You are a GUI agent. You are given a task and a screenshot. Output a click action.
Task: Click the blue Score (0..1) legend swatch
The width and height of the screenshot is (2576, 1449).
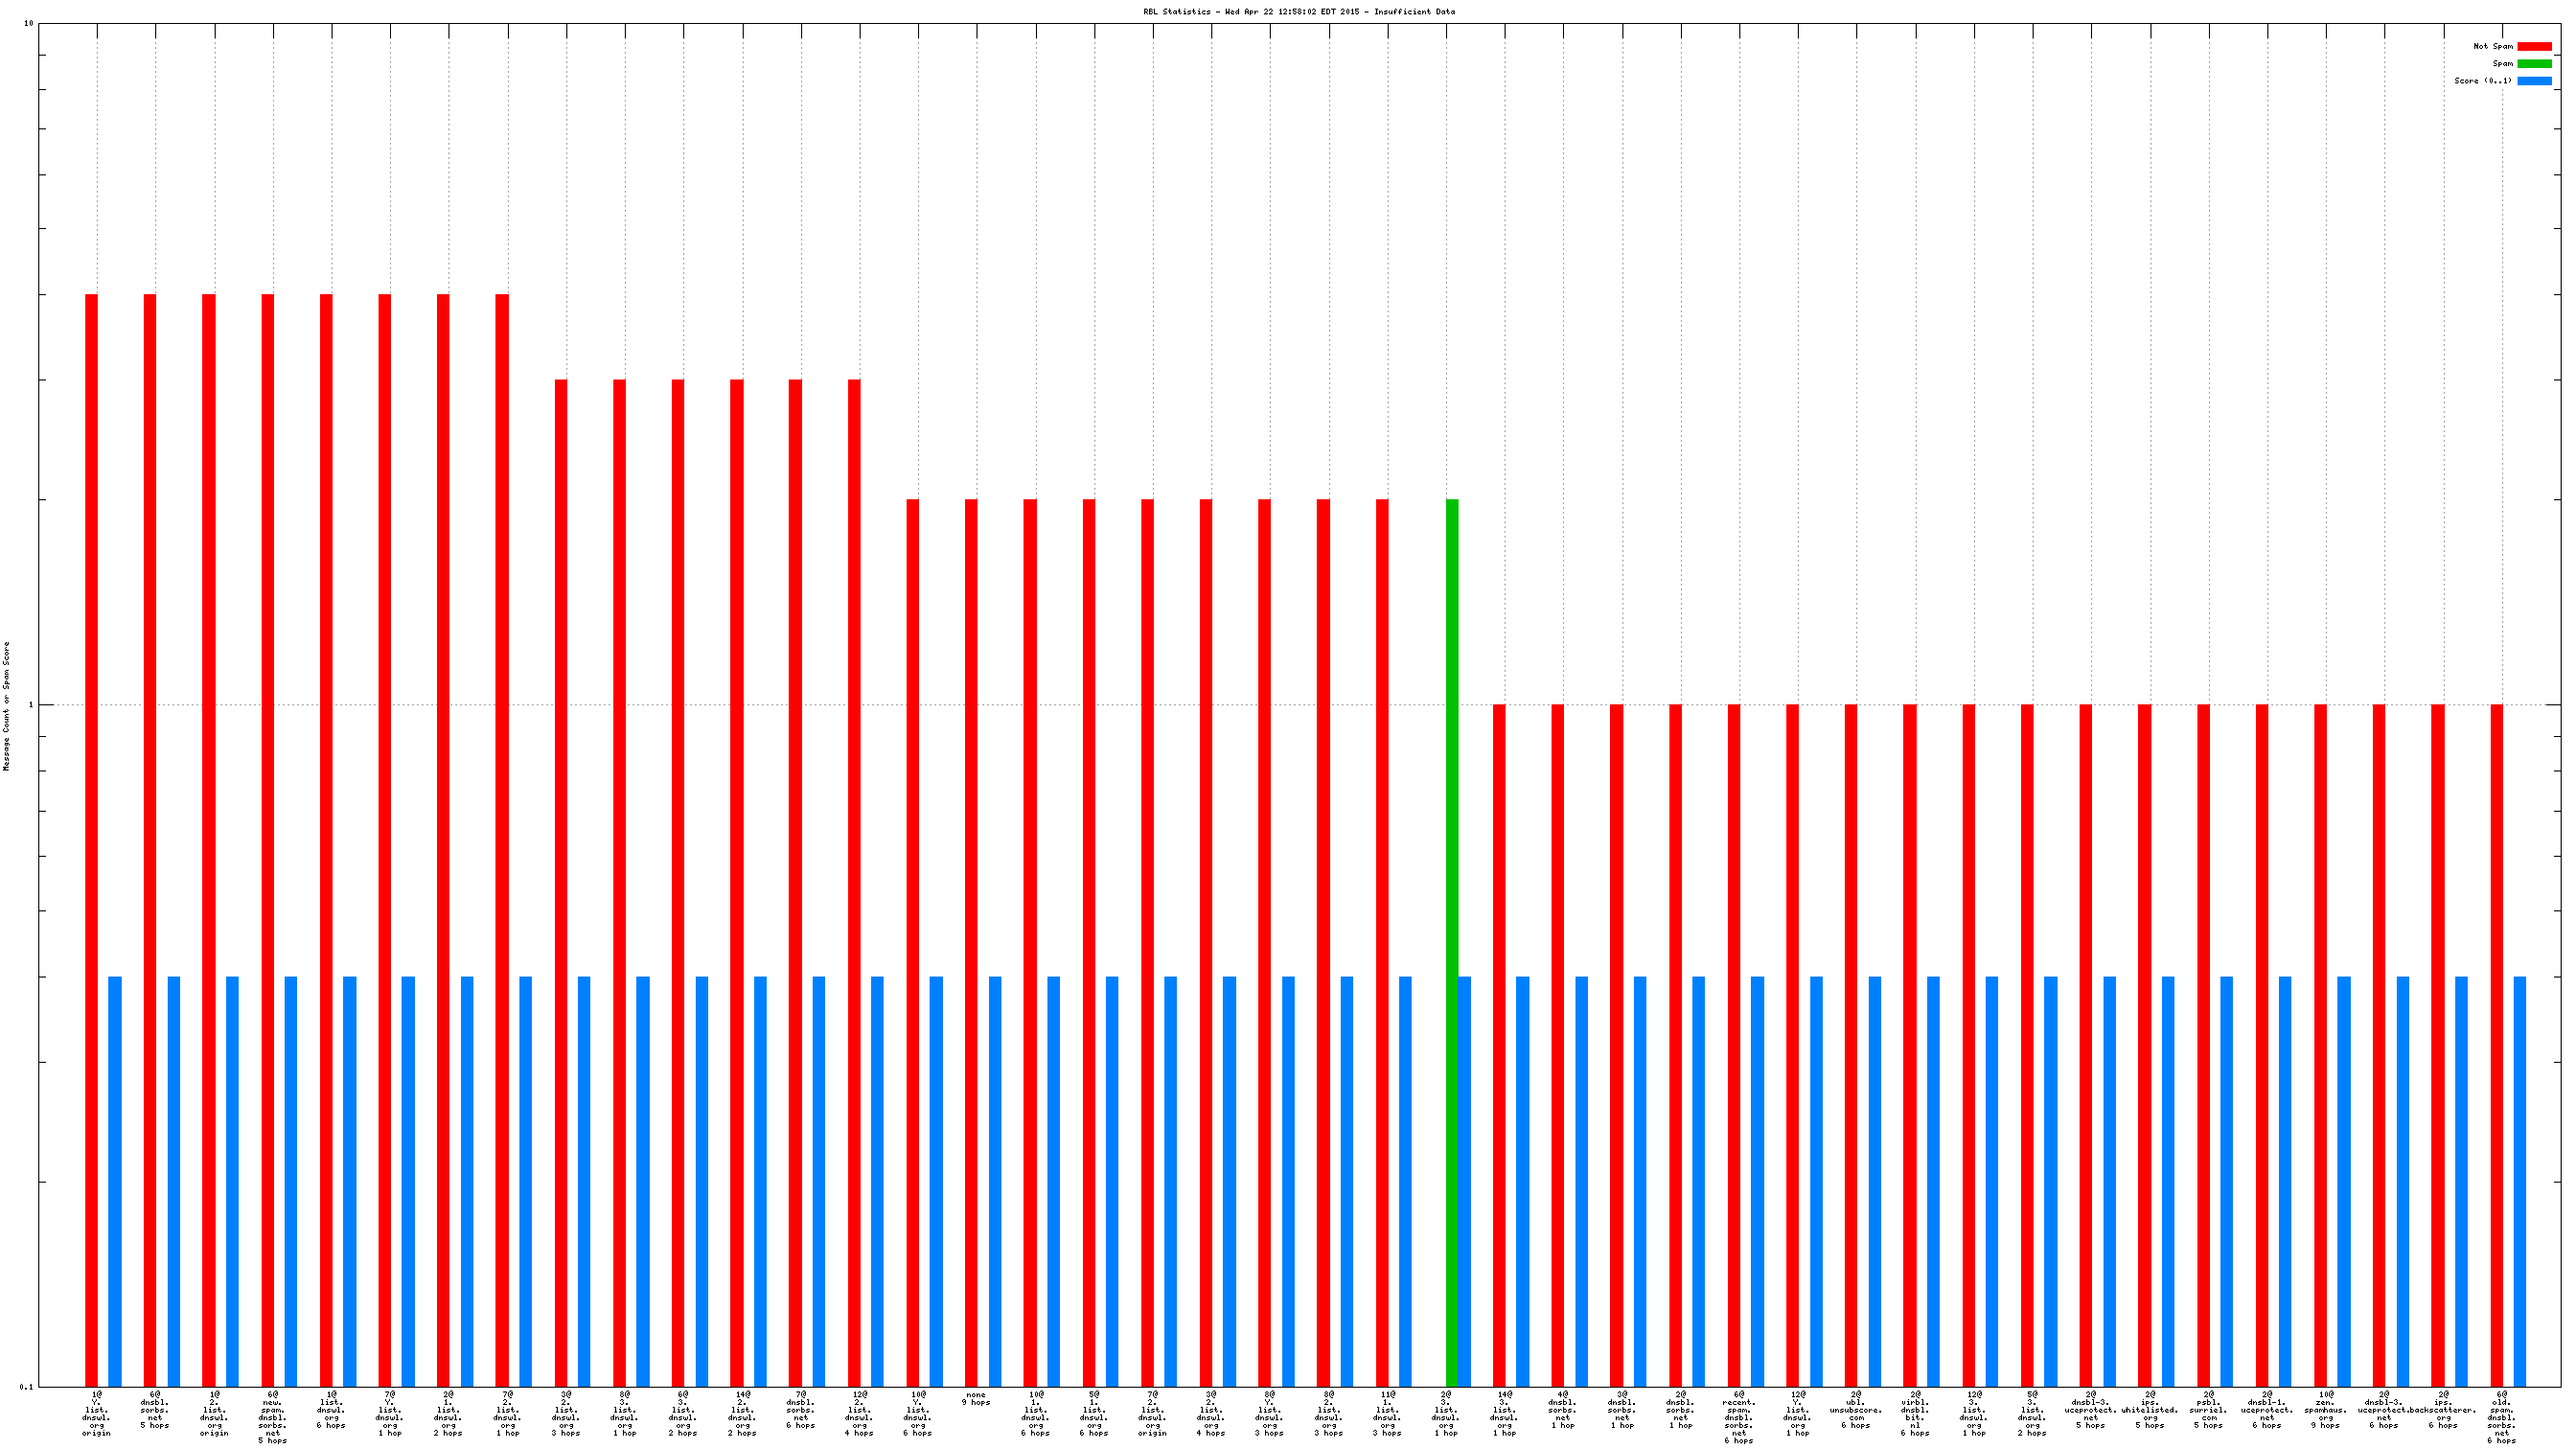2533,81
